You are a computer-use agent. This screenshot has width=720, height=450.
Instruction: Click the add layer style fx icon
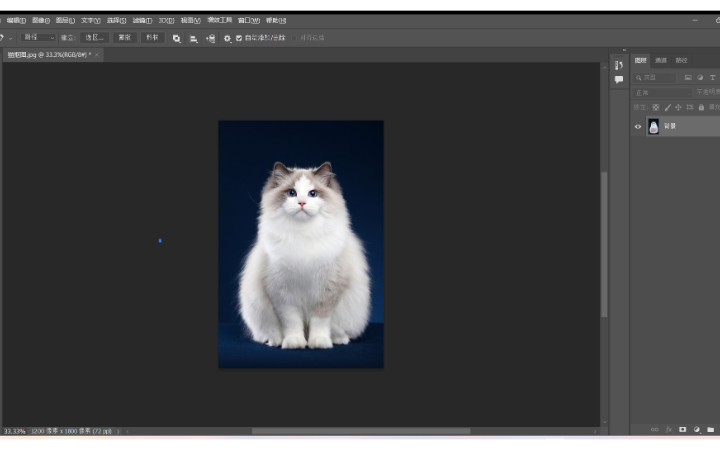[669, 429]
